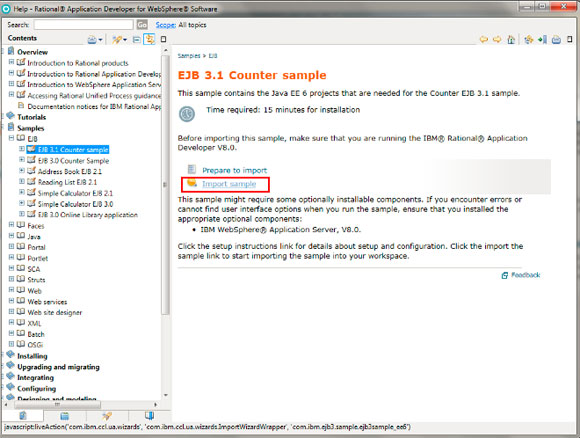Open the Configuring section

37,389
